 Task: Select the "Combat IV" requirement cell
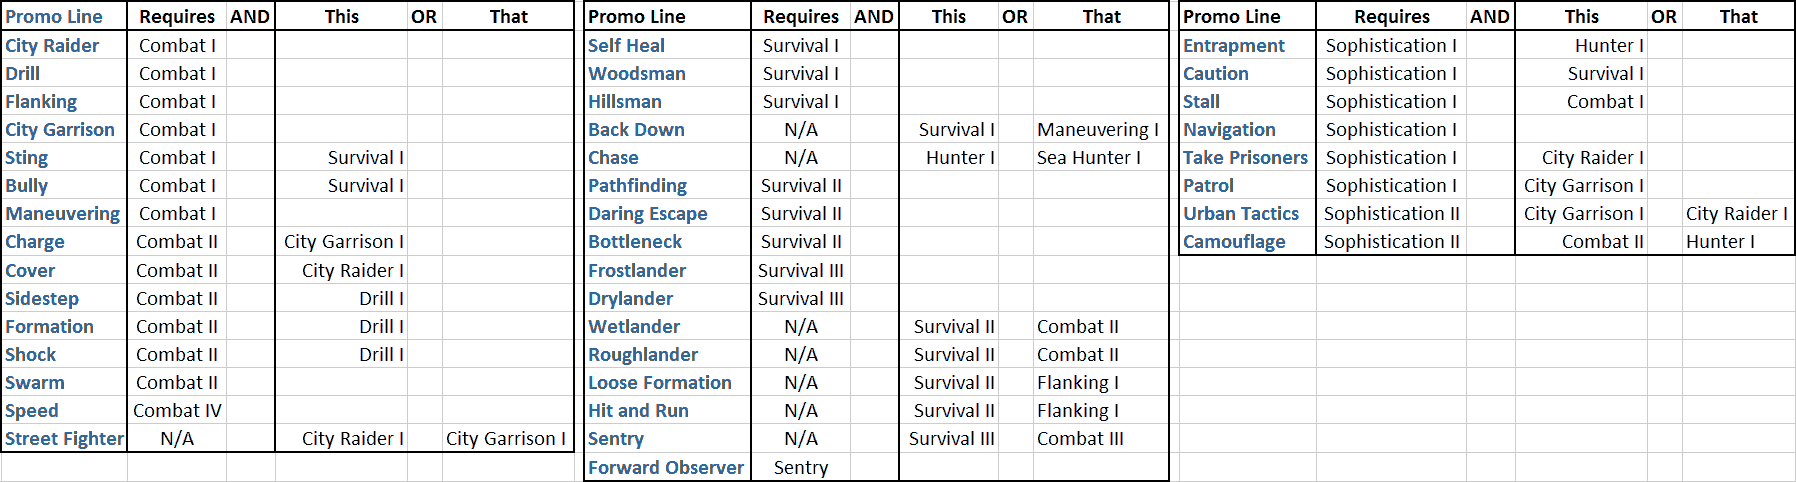[x=177, y=410]
